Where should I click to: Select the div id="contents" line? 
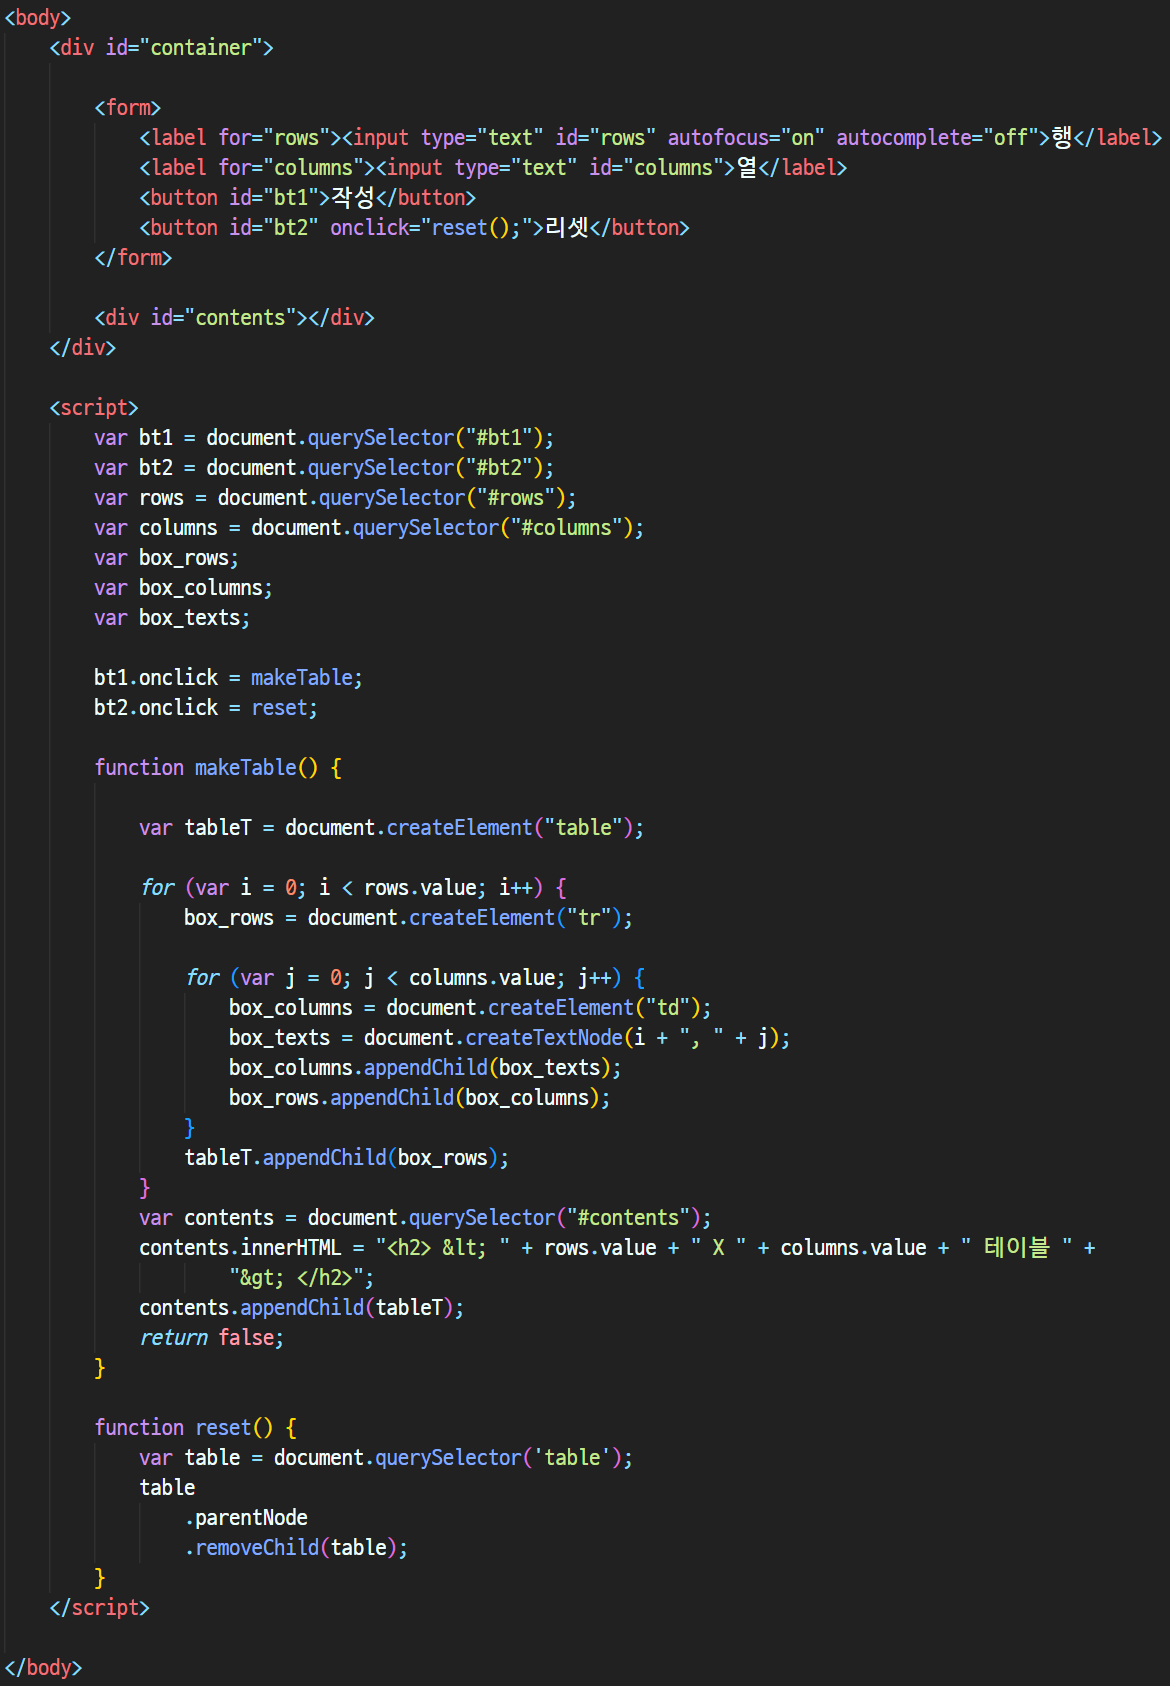(234, 318)
